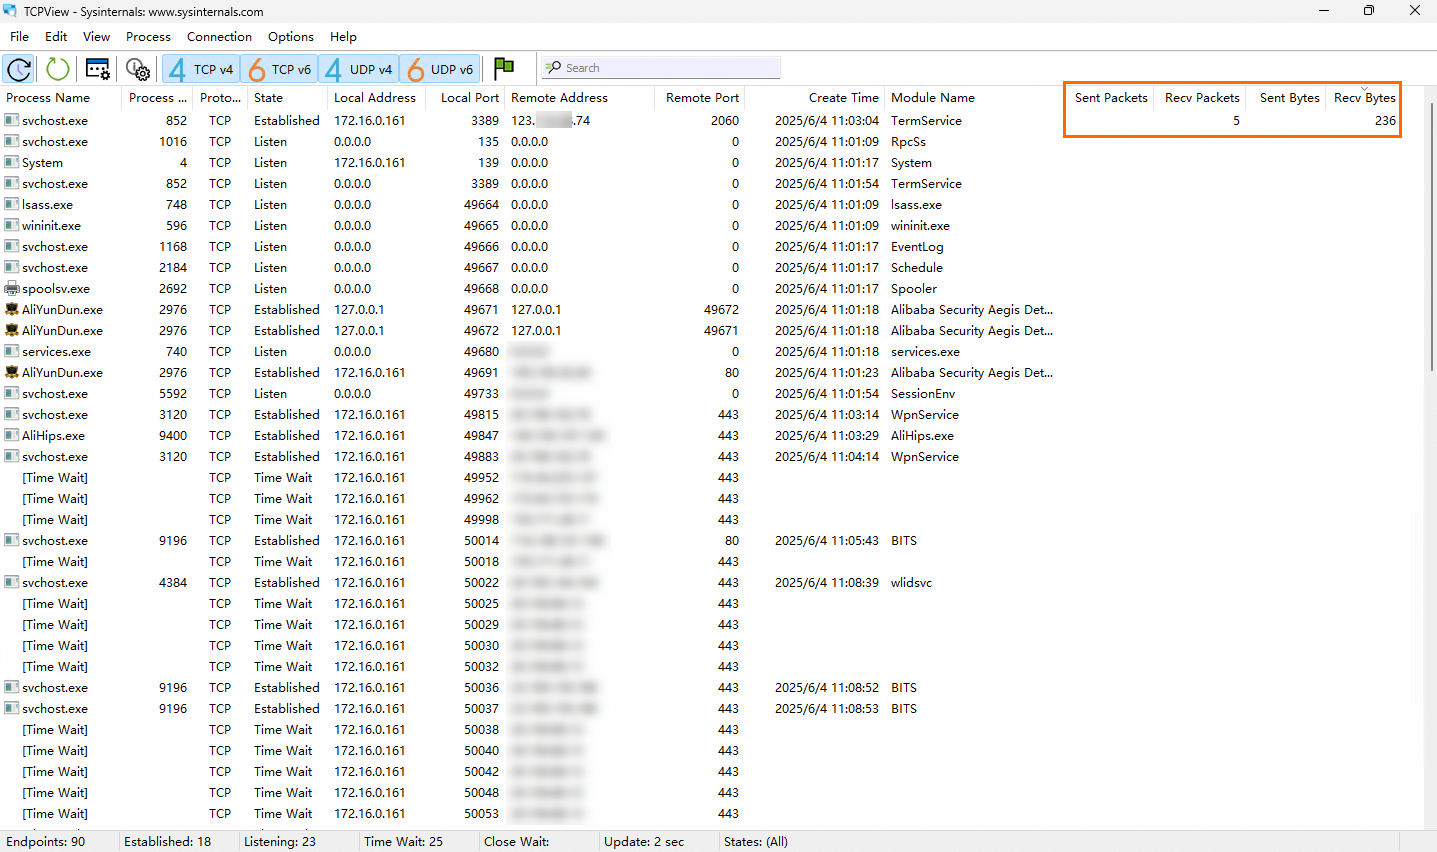Click the services.exe process icon
Viewport: 1437px width, 852px height.
point(12,352)
